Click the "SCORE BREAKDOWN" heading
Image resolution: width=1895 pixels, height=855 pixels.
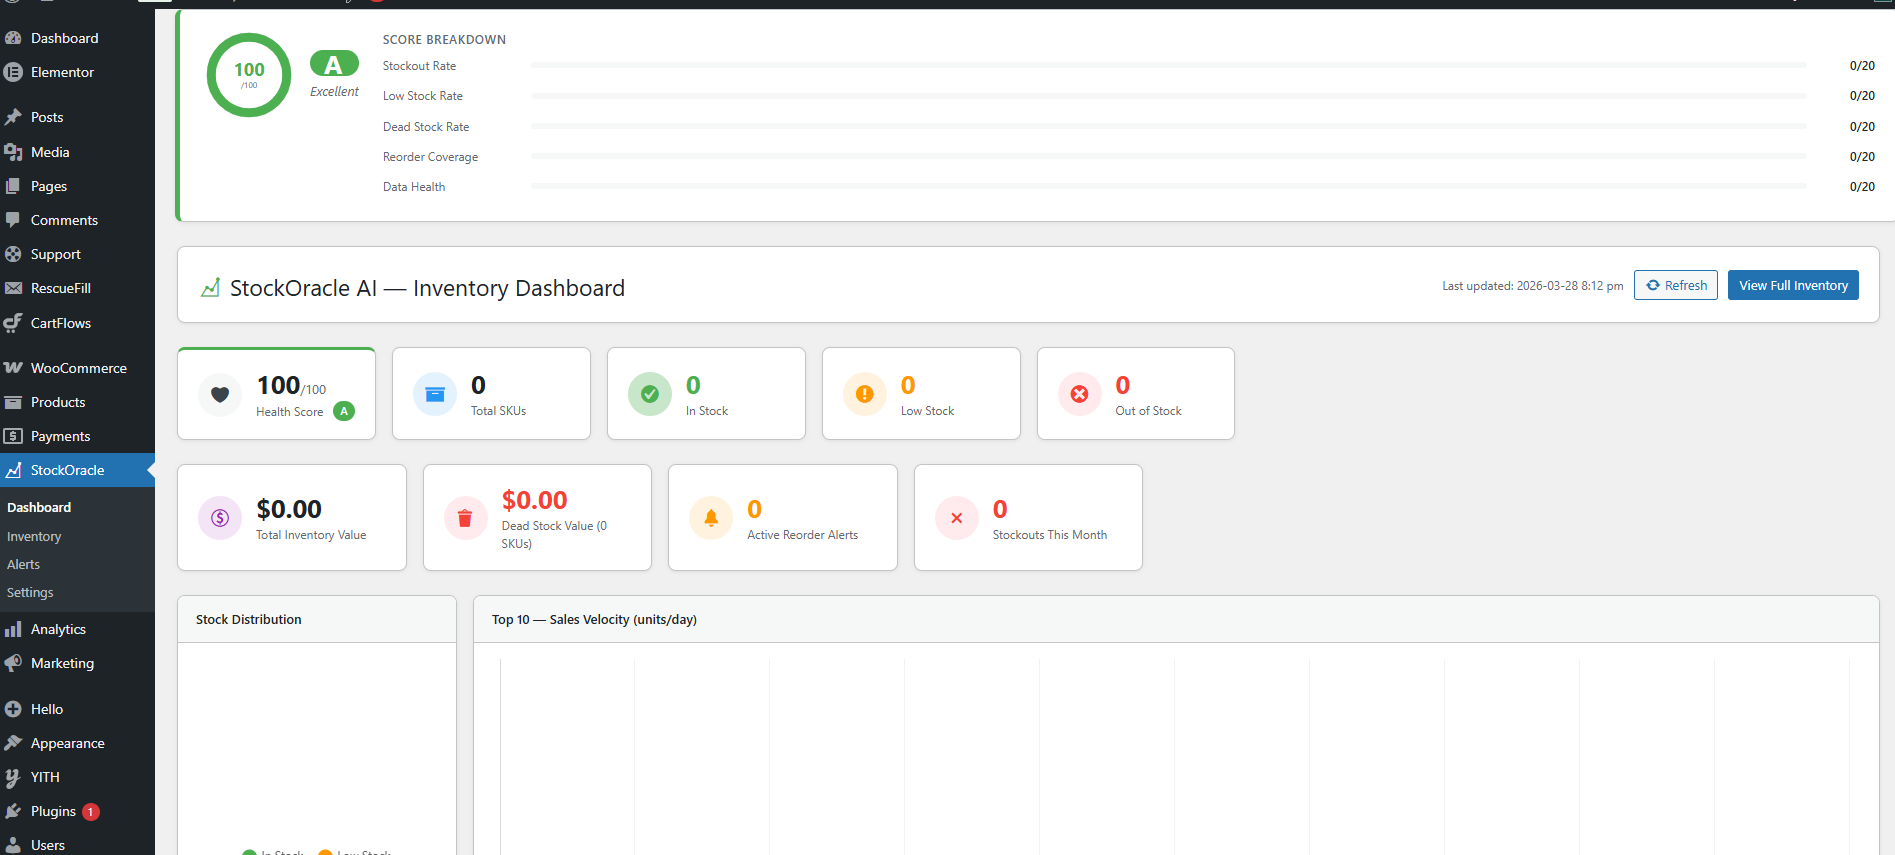[444, 40]
